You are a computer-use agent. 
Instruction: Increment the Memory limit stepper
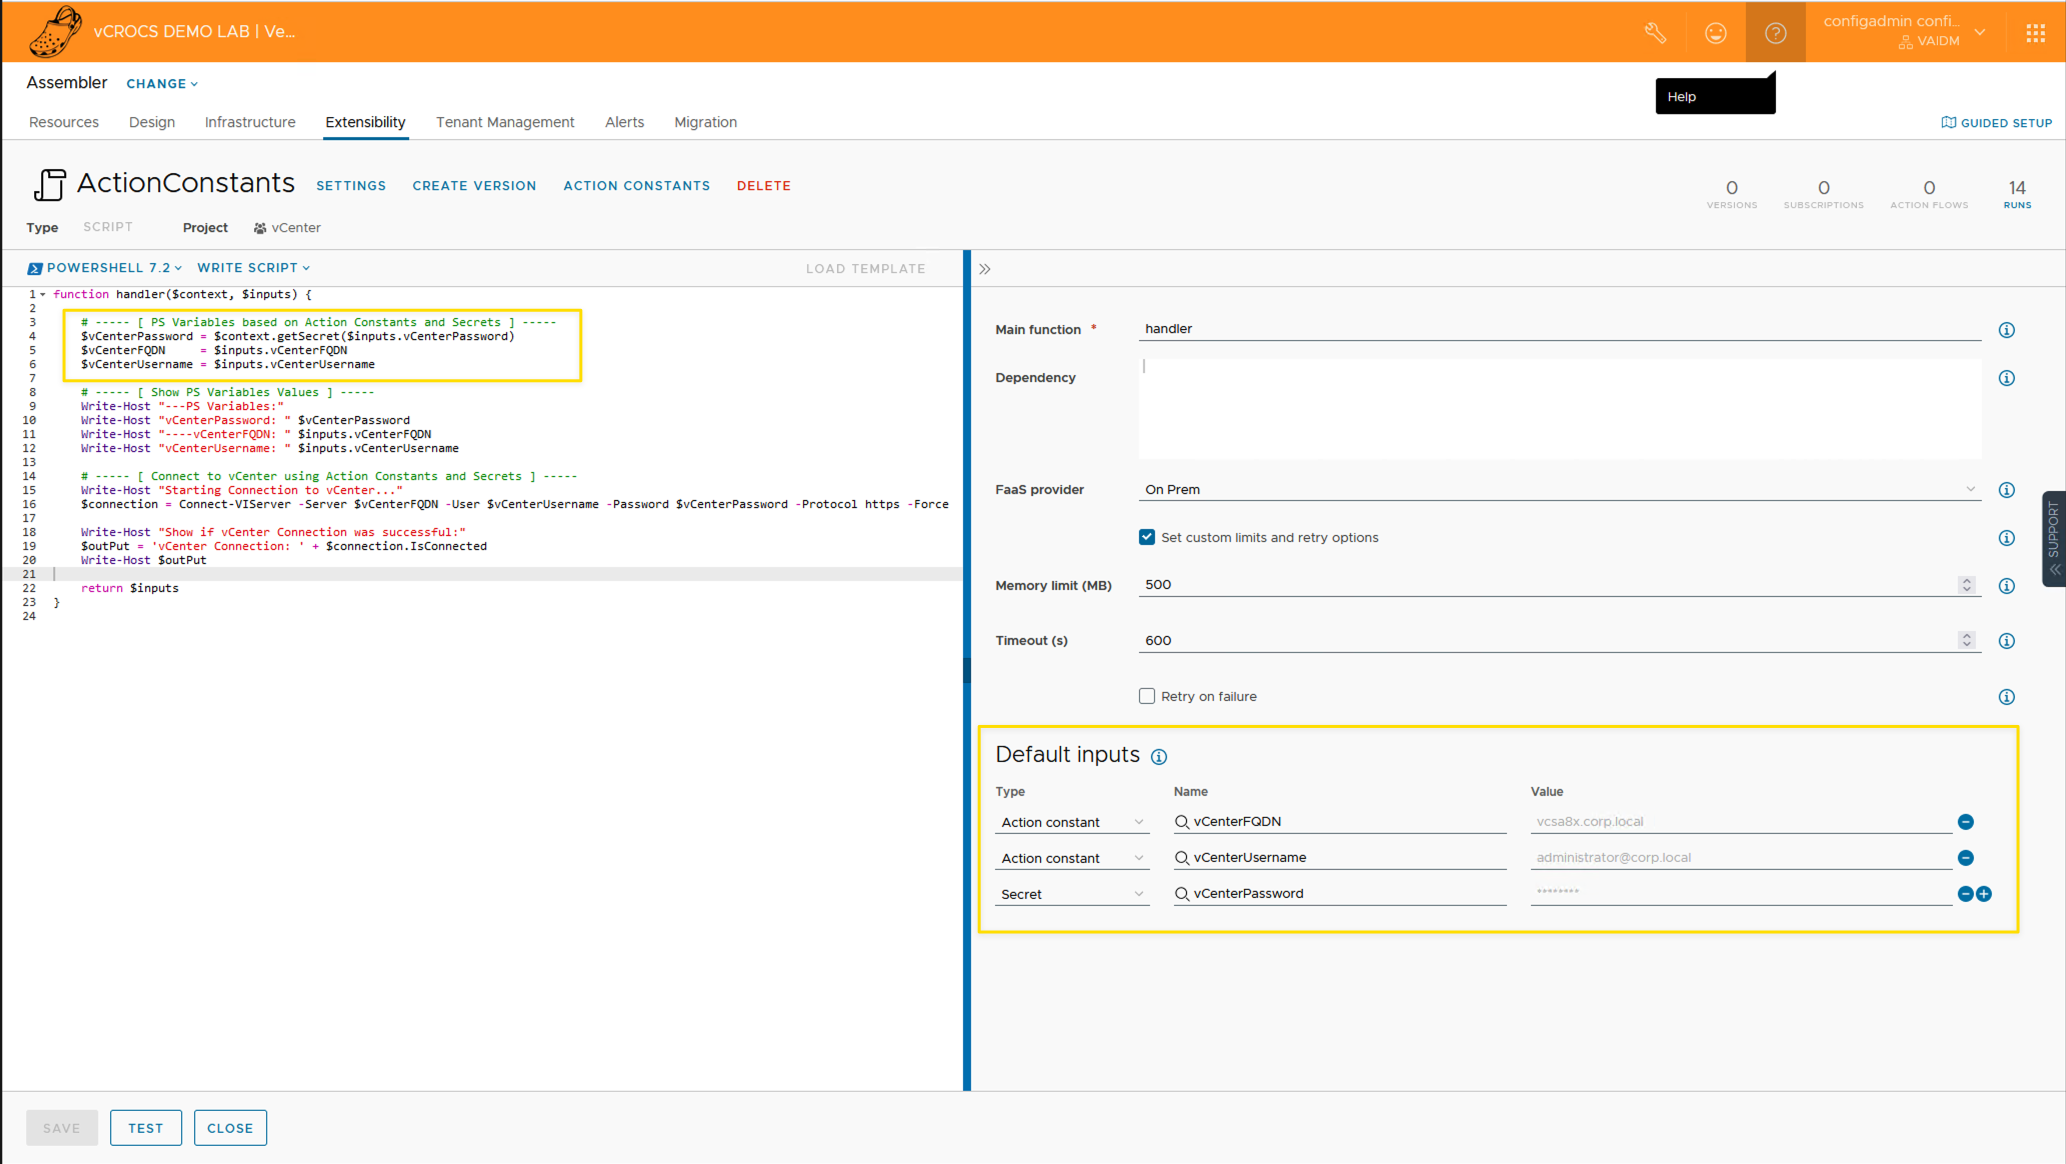coord(1966,580)
